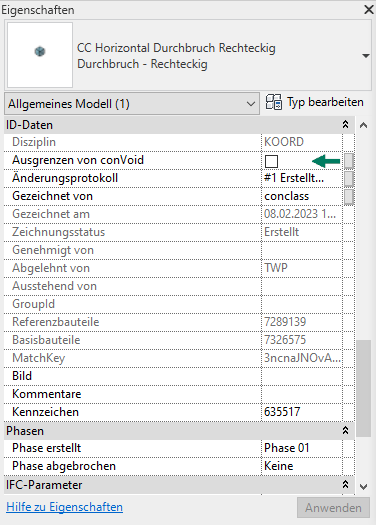The width and height of the screenshot is (376, 525).
Task: Click the small button beside Ausgrenzen von conVoid
Action: click(x=349, y=161)
